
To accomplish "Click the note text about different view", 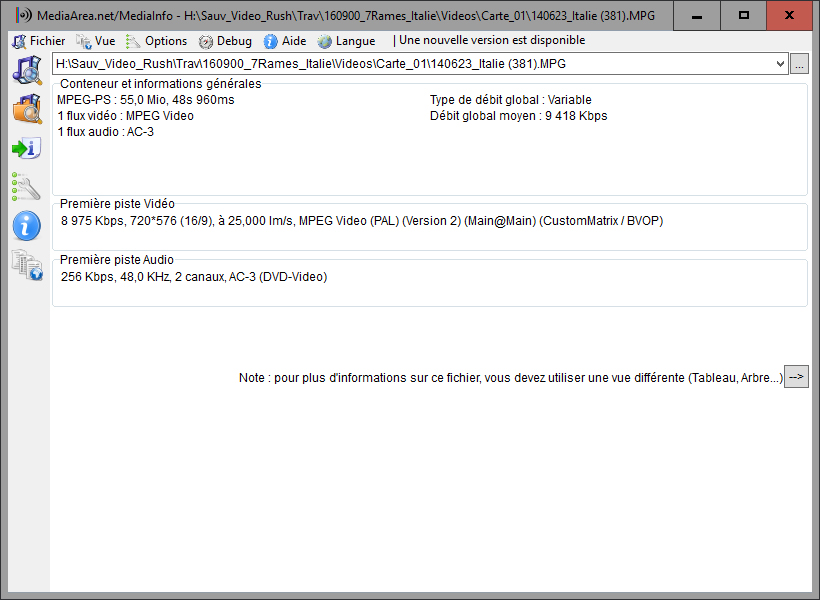I will (511, 378).
